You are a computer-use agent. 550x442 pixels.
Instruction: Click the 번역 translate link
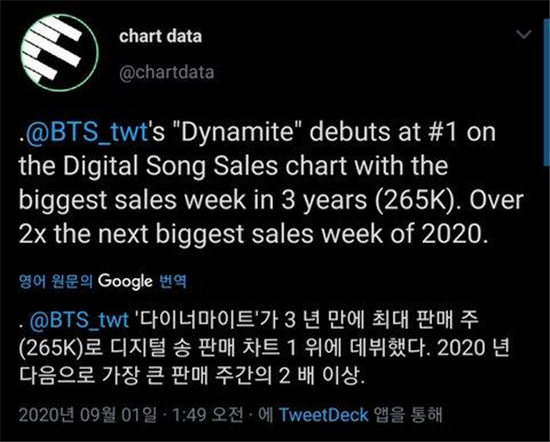tap(173, 281)
